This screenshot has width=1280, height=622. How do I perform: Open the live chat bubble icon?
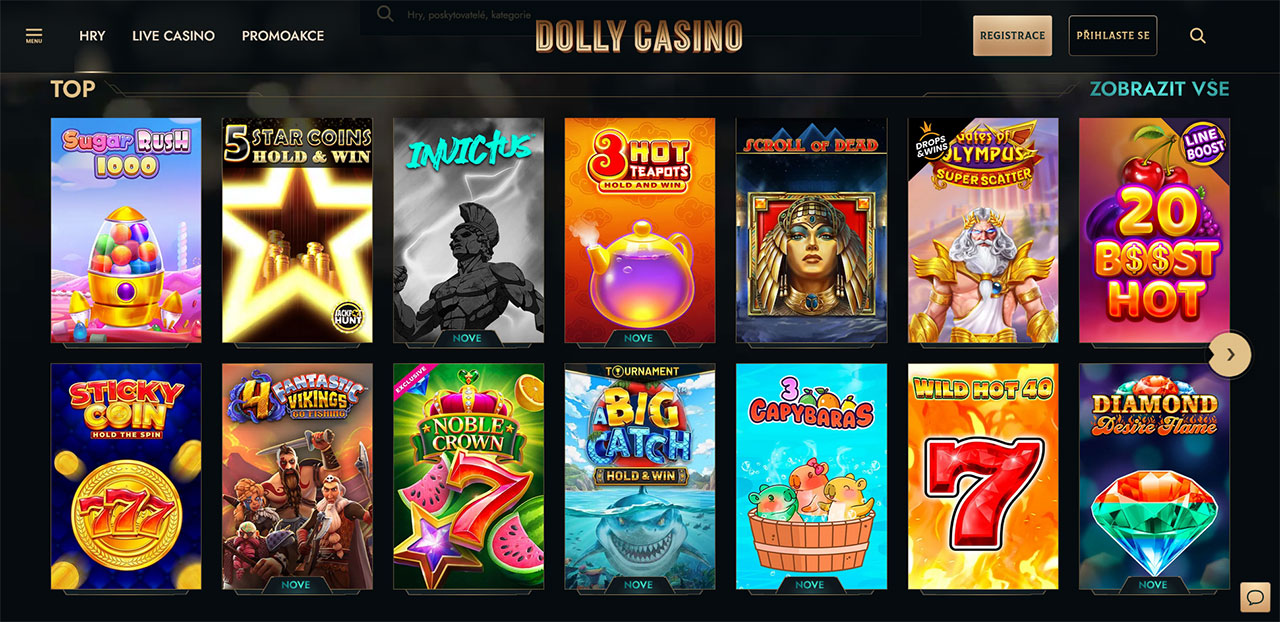pos(1254,597)
